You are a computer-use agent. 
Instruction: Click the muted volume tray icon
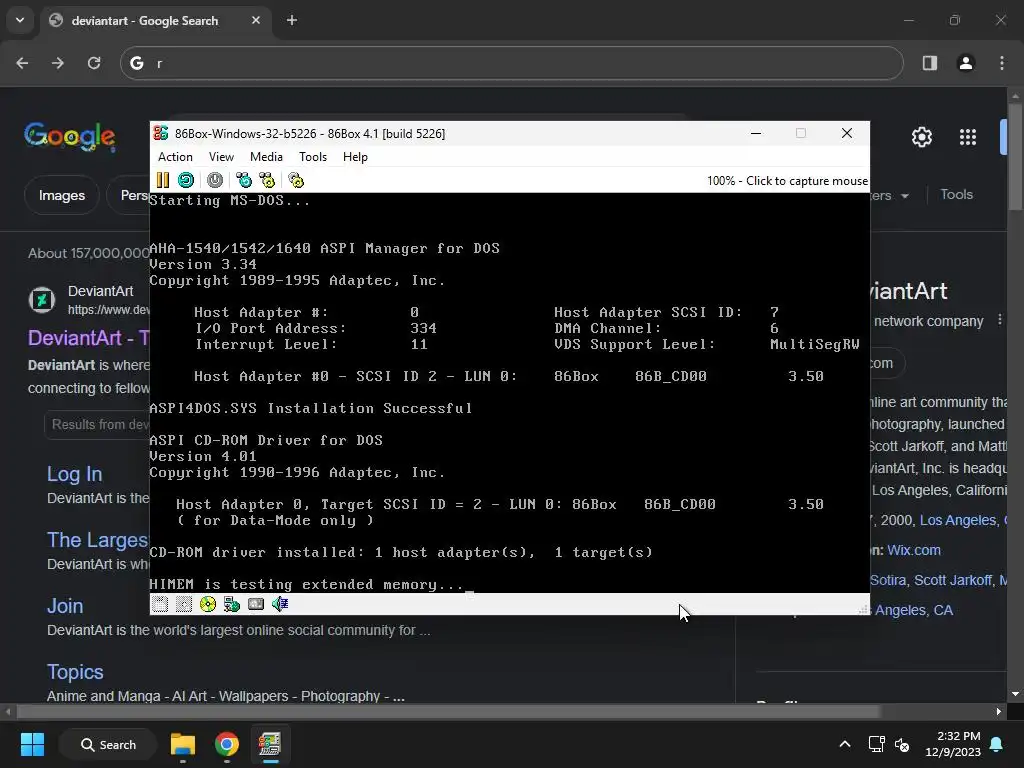coord(902,744)
